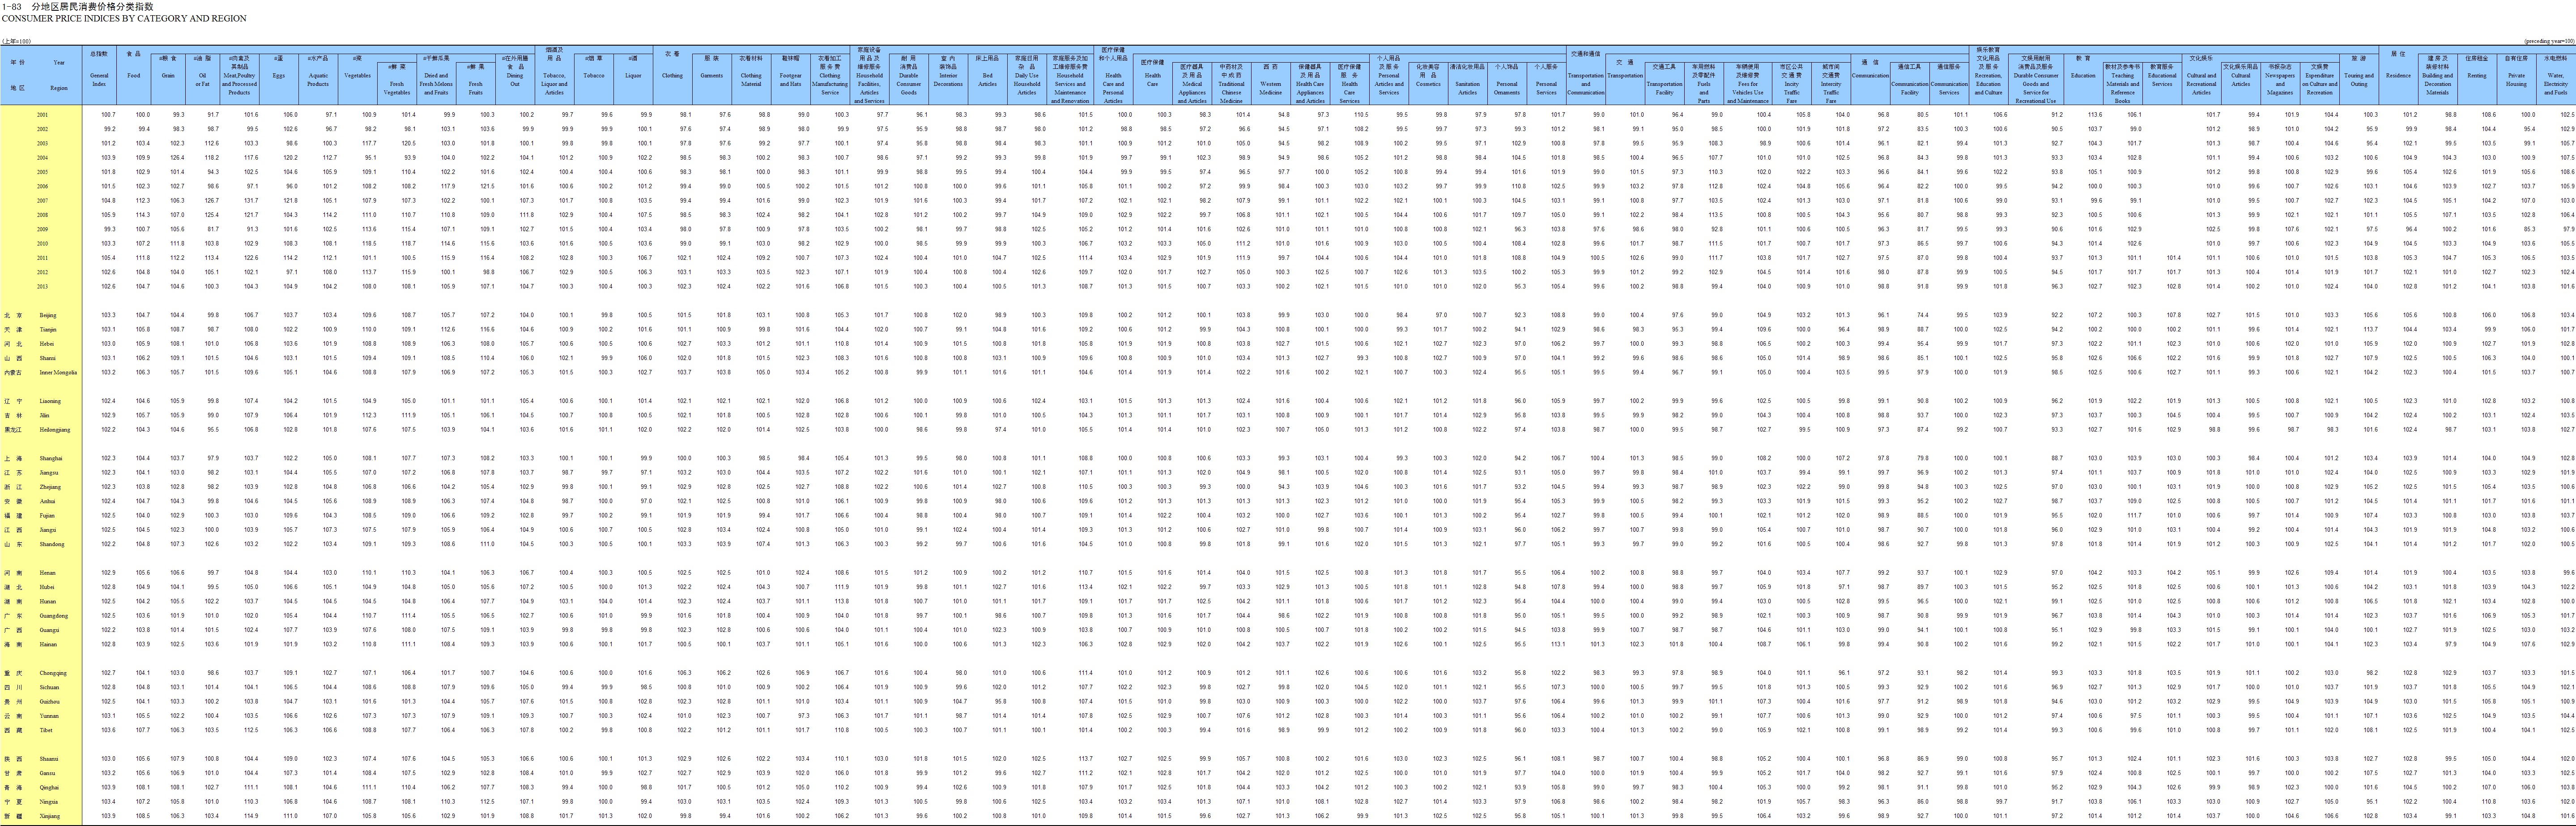Select the 'Oil or Fat' column header
Screen dimensions: 2576x826
point(203,80)
